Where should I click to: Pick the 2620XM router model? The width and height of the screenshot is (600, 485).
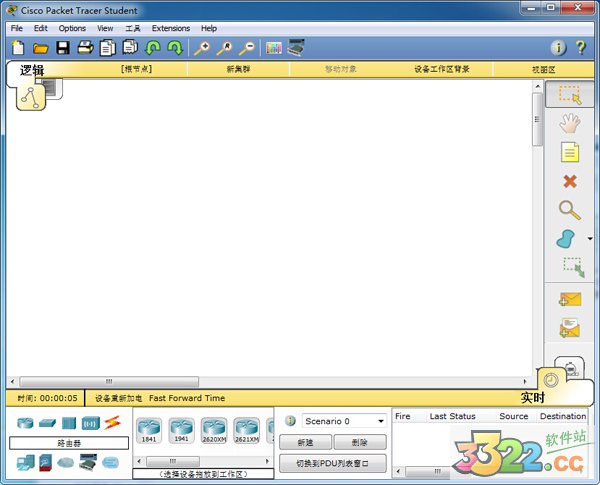214,431
